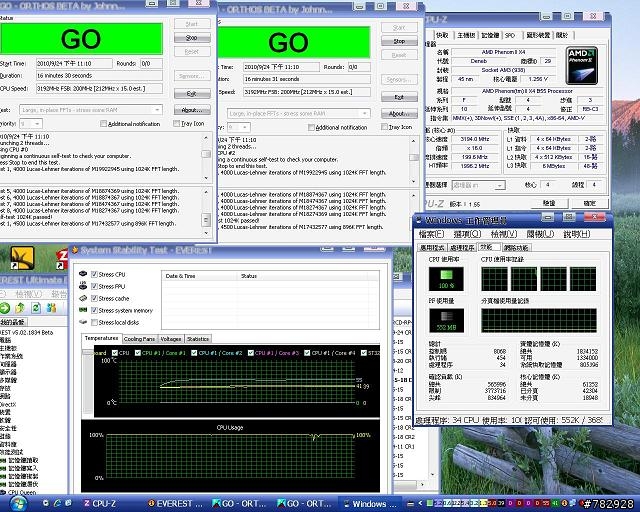This screenshot has height=512, width=640.
Task: Click Stop in the 16 minutes 30 seconds ORTHOS
Action: click(x=192, y=38)
